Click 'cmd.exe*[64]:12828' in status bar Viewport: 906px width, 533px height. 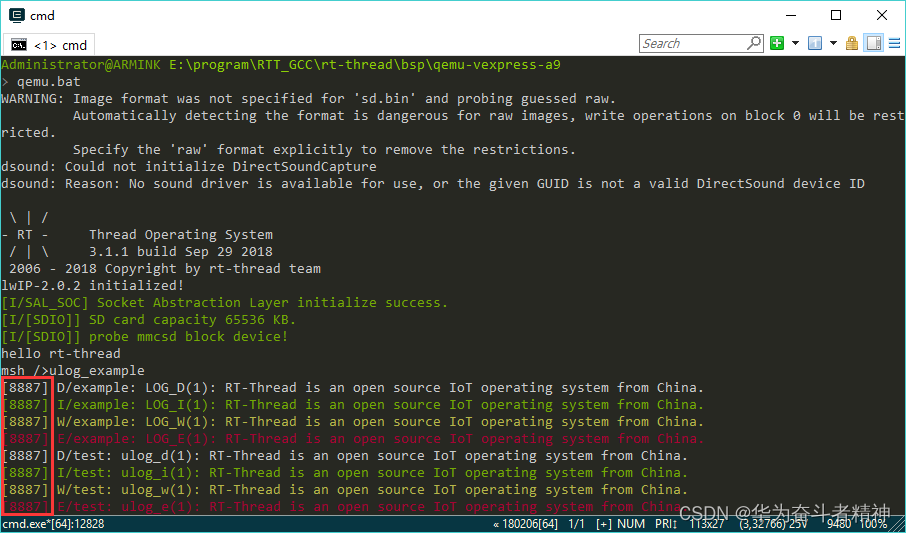click(x=53, y=524)
